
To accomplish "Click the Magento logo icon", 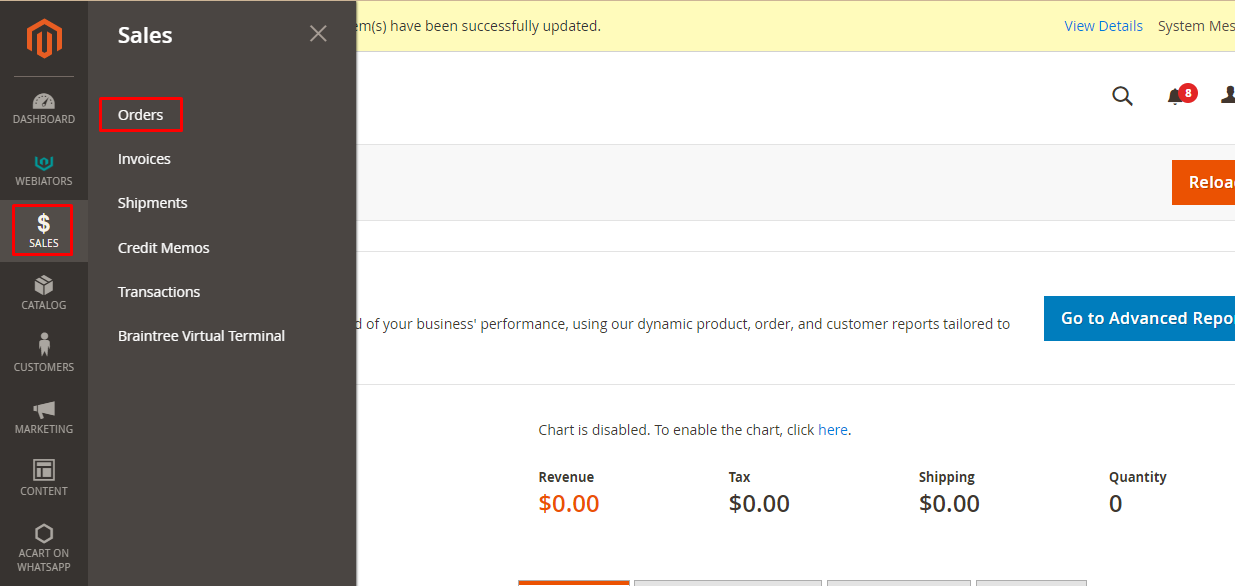I will pyautogui.click(x=44, y=39).
